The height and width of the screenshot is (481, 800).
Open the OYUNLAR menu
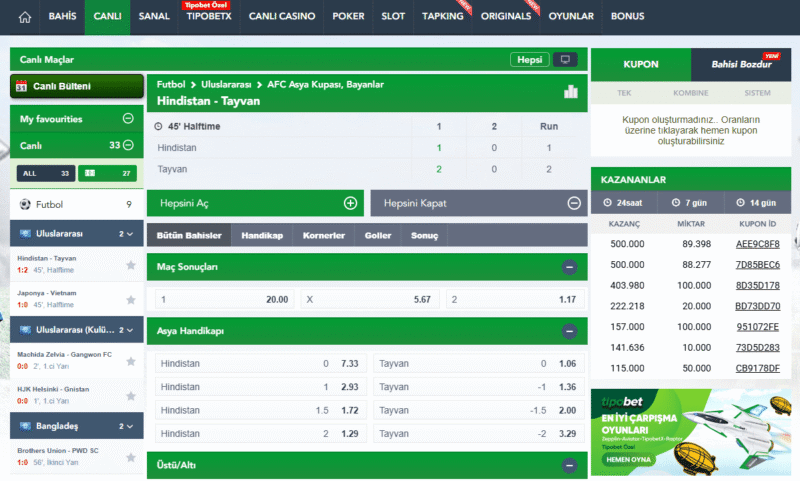[x=571, y=16]
